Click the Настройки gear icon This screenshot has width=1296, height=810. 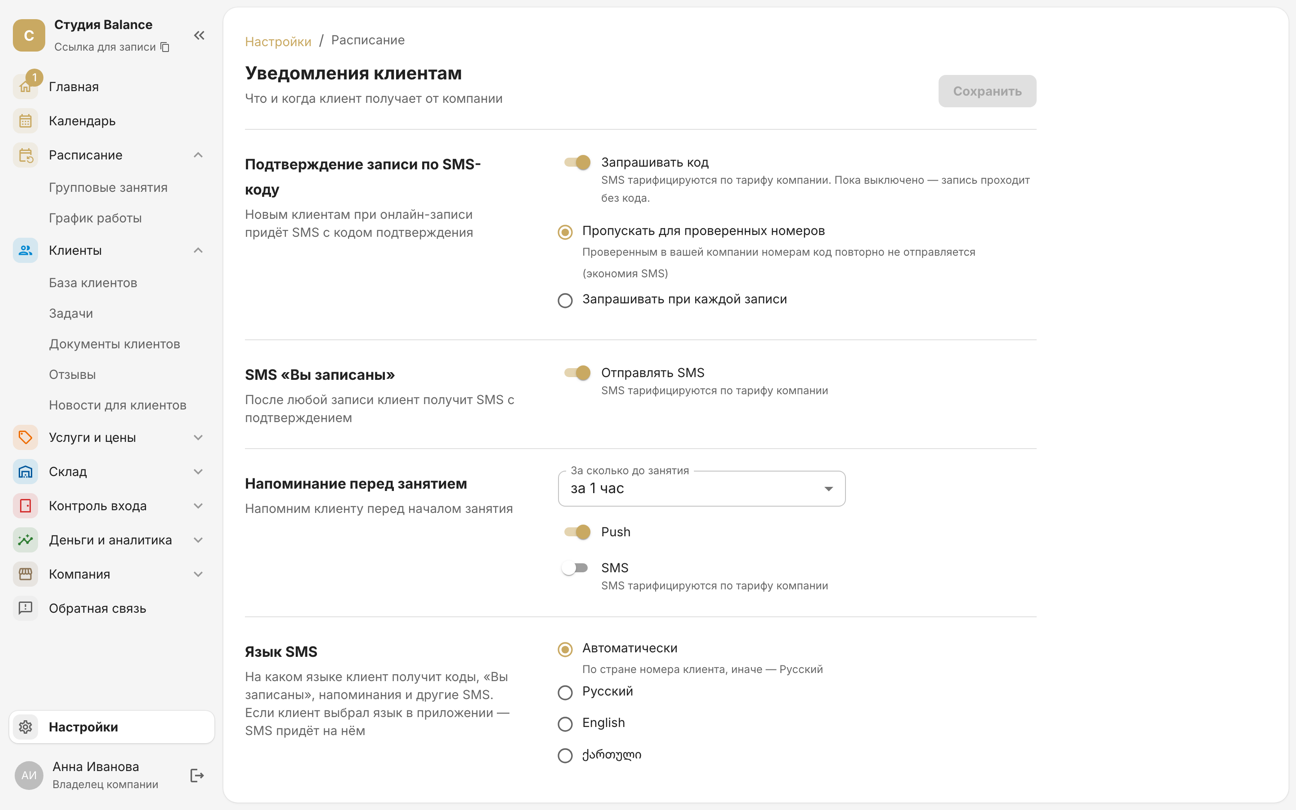click(26, 727)
